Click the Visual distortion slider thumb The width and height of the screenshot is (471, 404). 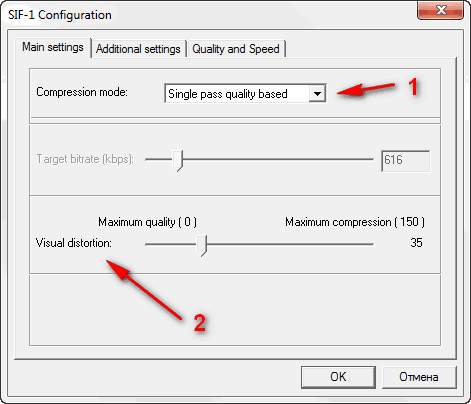pyautogui.click(x=201, y=246)
